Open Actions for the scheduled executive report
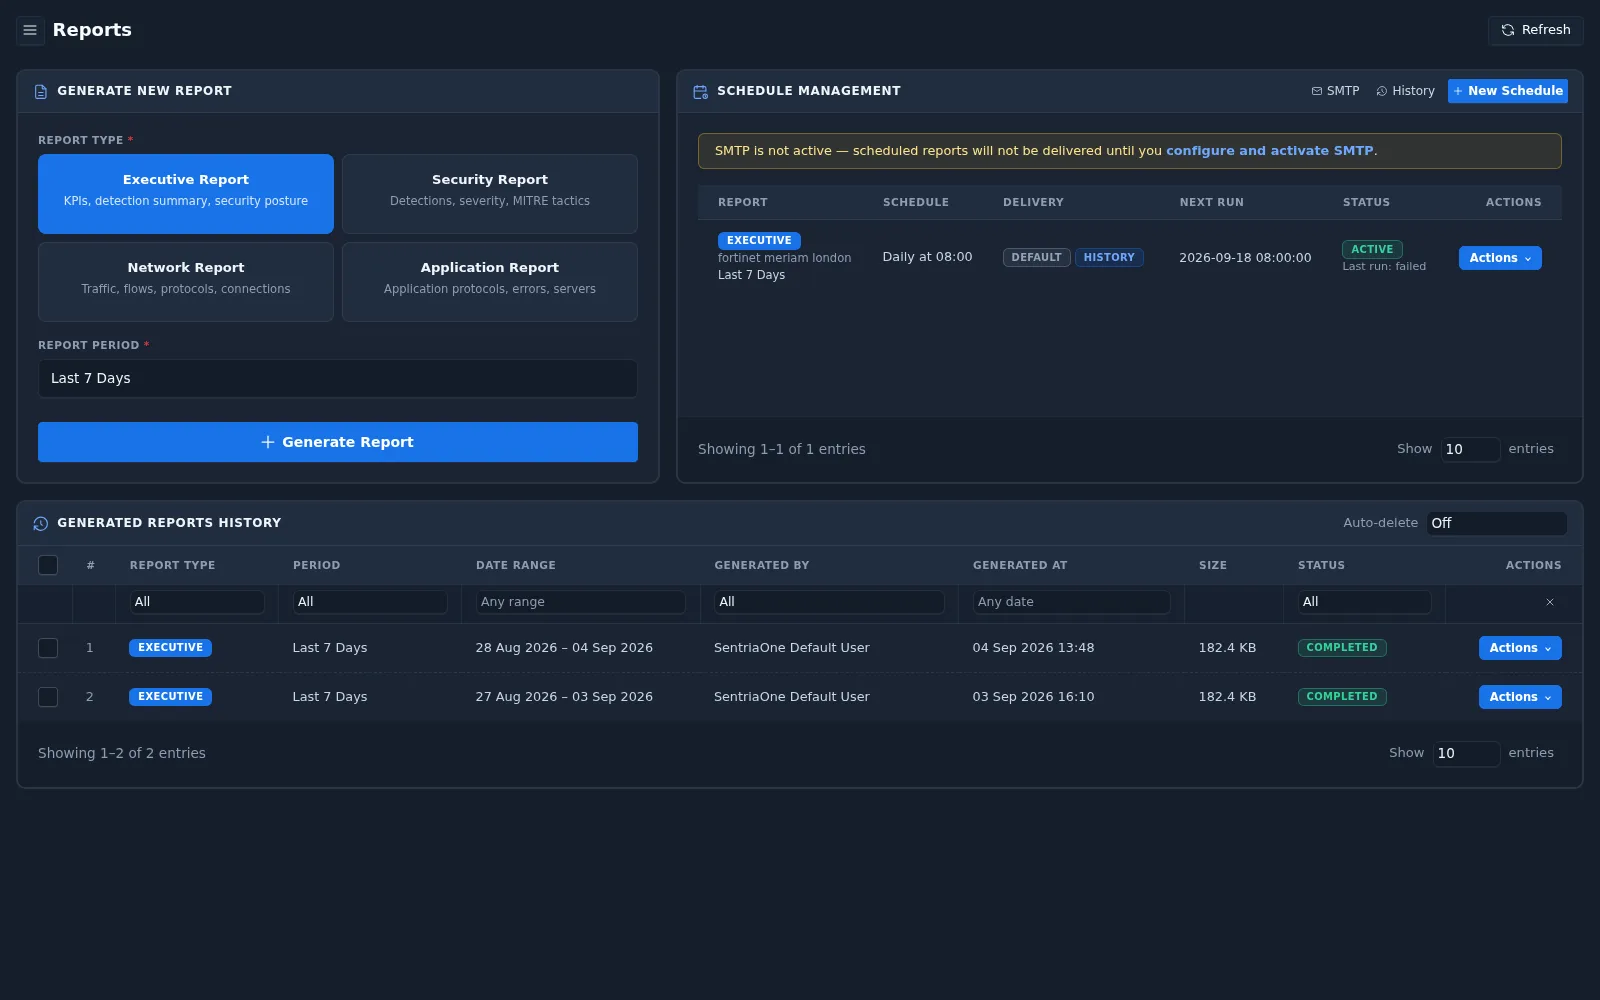This screenshot has width=1600, height=1000. tap(1499, 258)
